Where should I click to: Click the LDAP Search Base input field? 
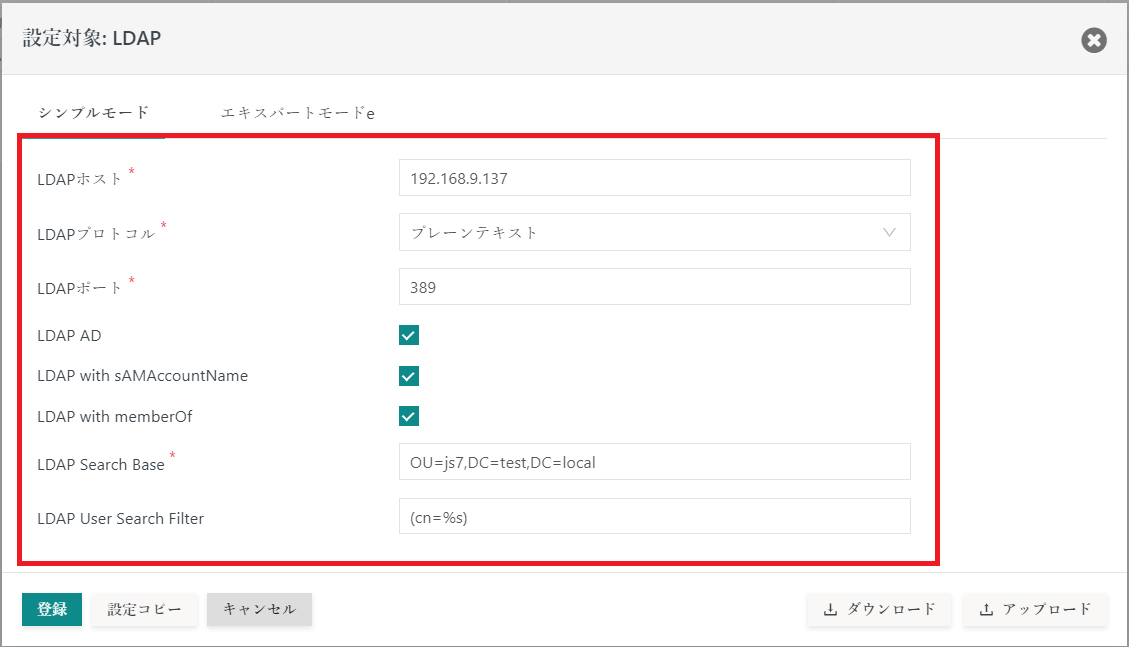tap(655, 462)
